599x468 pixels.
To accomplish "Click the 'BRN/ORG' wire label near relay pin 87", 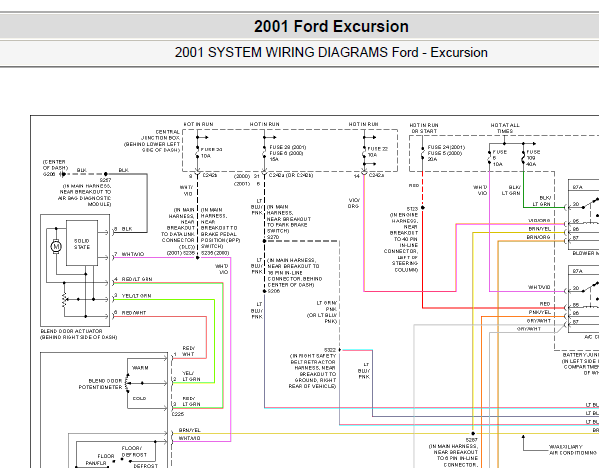I will pyautogui.click(x=538, y=237).
